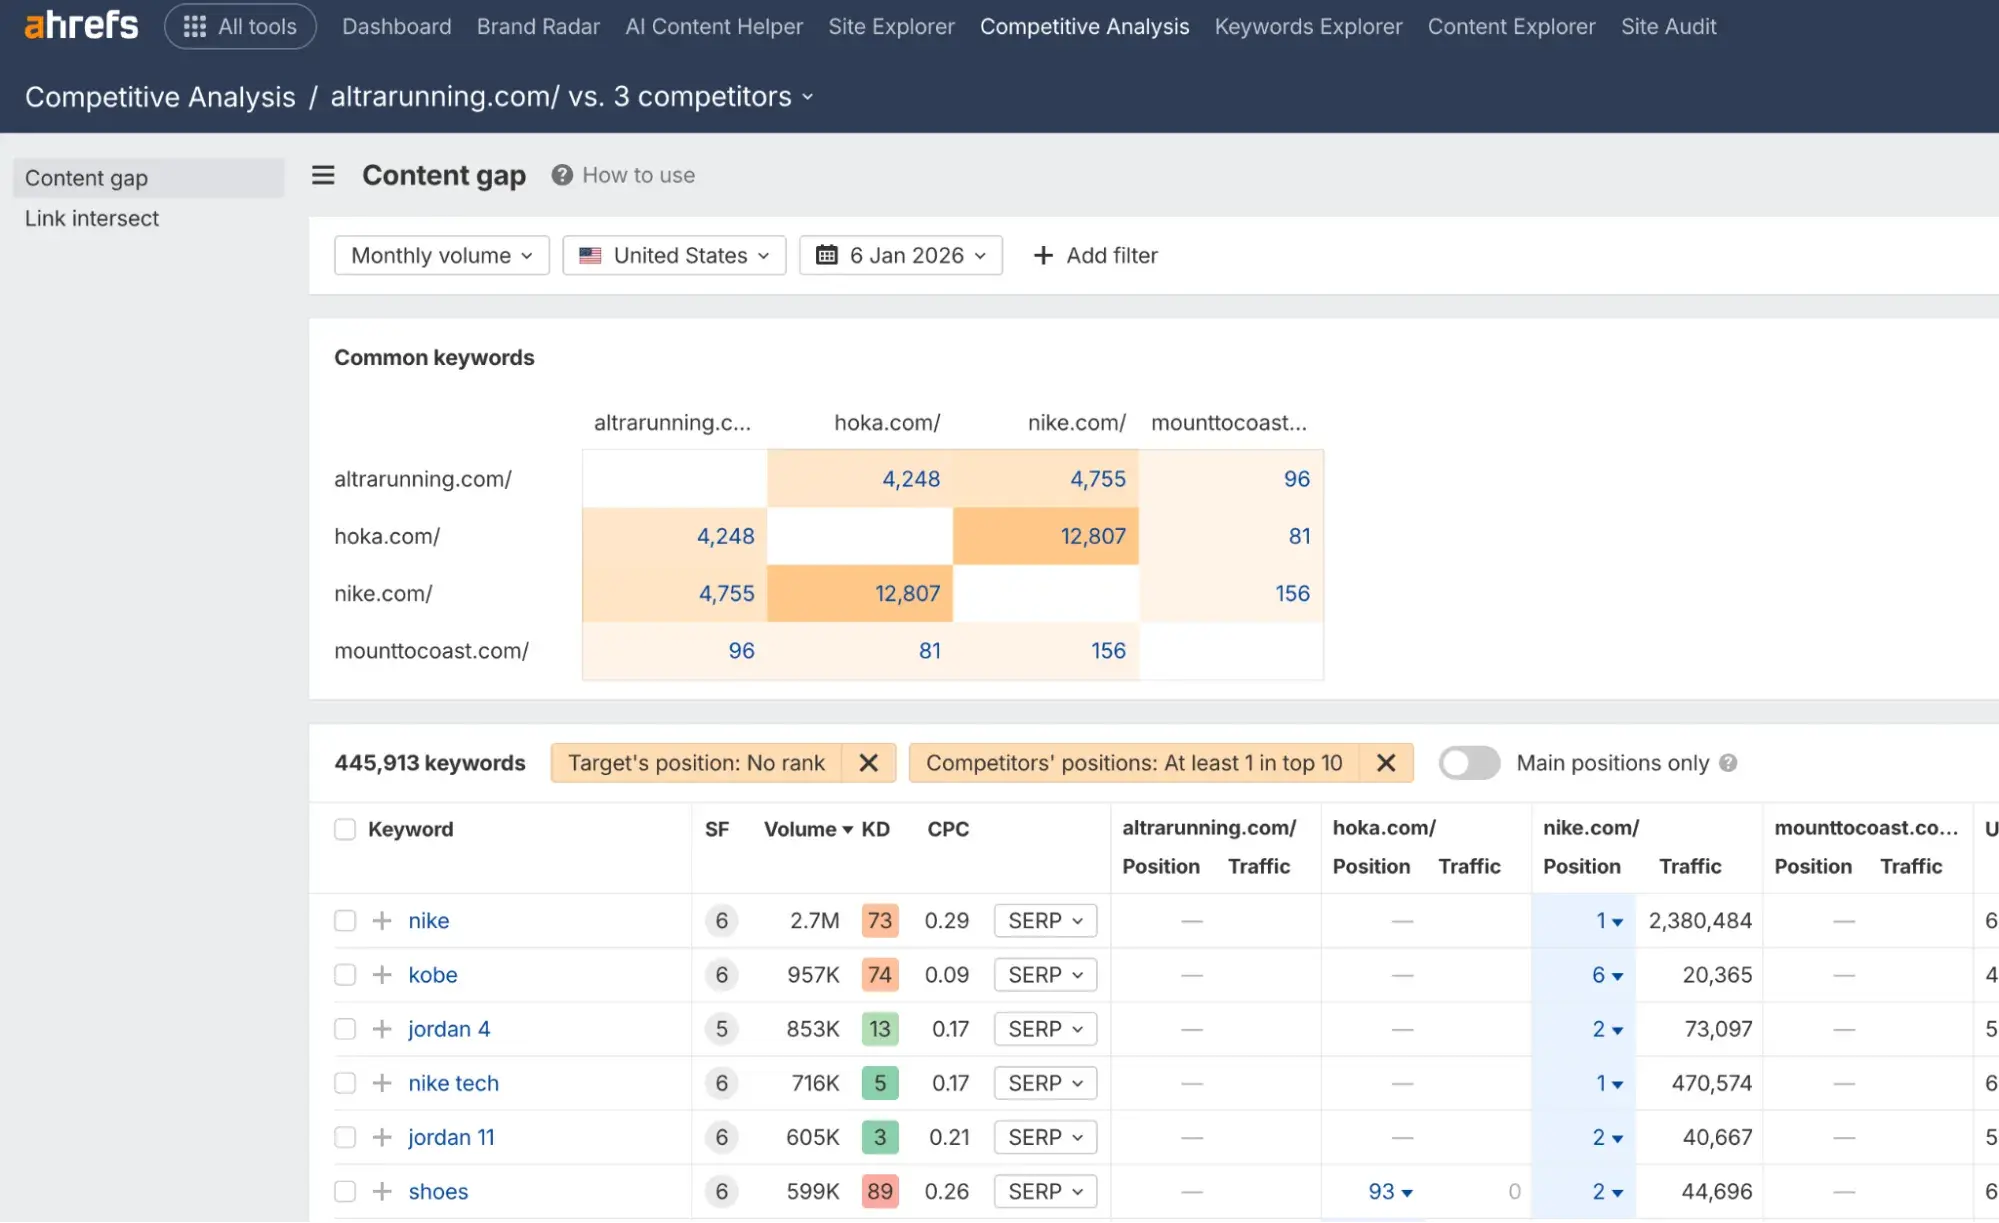Click the hamburger icon beside Content gap
Viewport: 1999px width, 1223px height.
pyautogui.click(x=322, y=175)
